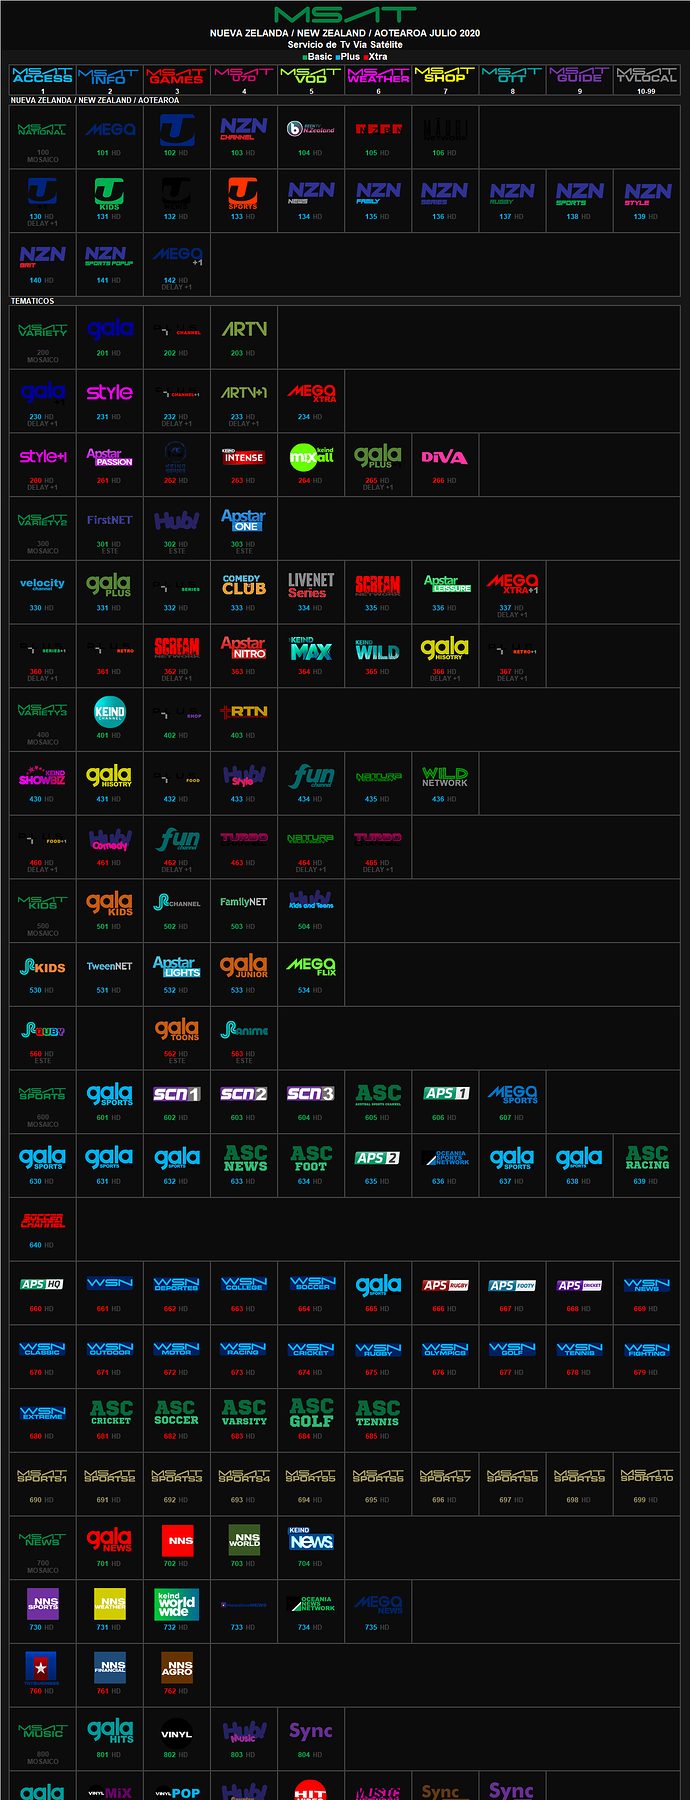Select the scn1 channel 602 logo

[x=177, y=1094]
